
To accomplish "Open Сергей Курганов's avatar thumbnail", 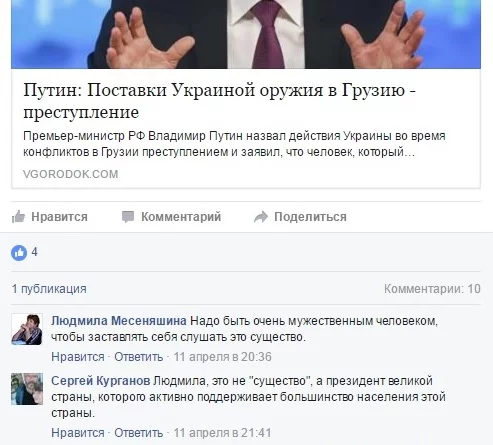I will tap(27, 389).
